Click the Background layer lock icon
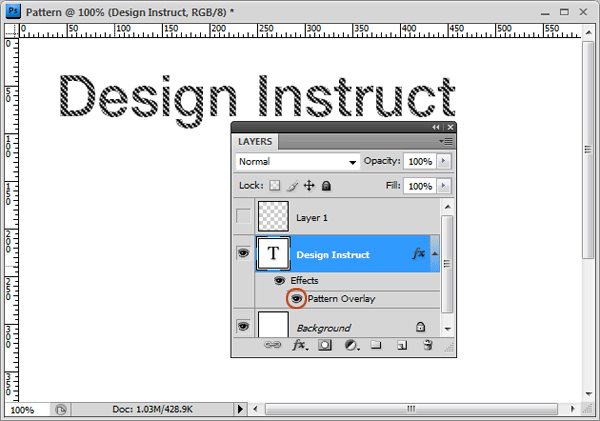600x421 pixels. point(420,327)
